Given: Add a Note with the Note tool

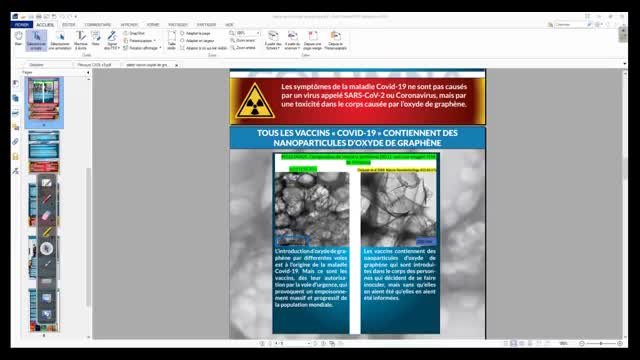Looking at the screenshot, I should coord(96,39).
